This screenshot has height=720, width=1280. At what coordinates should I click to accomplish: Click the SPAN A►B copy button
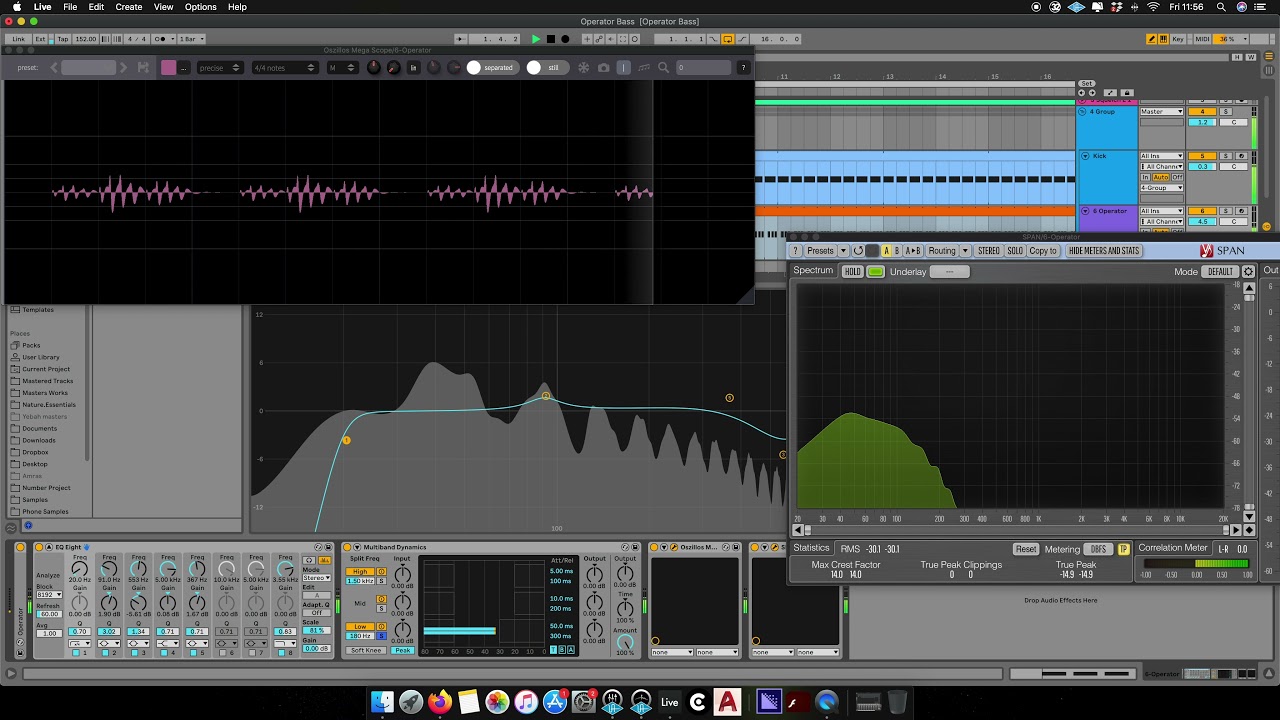point(912,251)
